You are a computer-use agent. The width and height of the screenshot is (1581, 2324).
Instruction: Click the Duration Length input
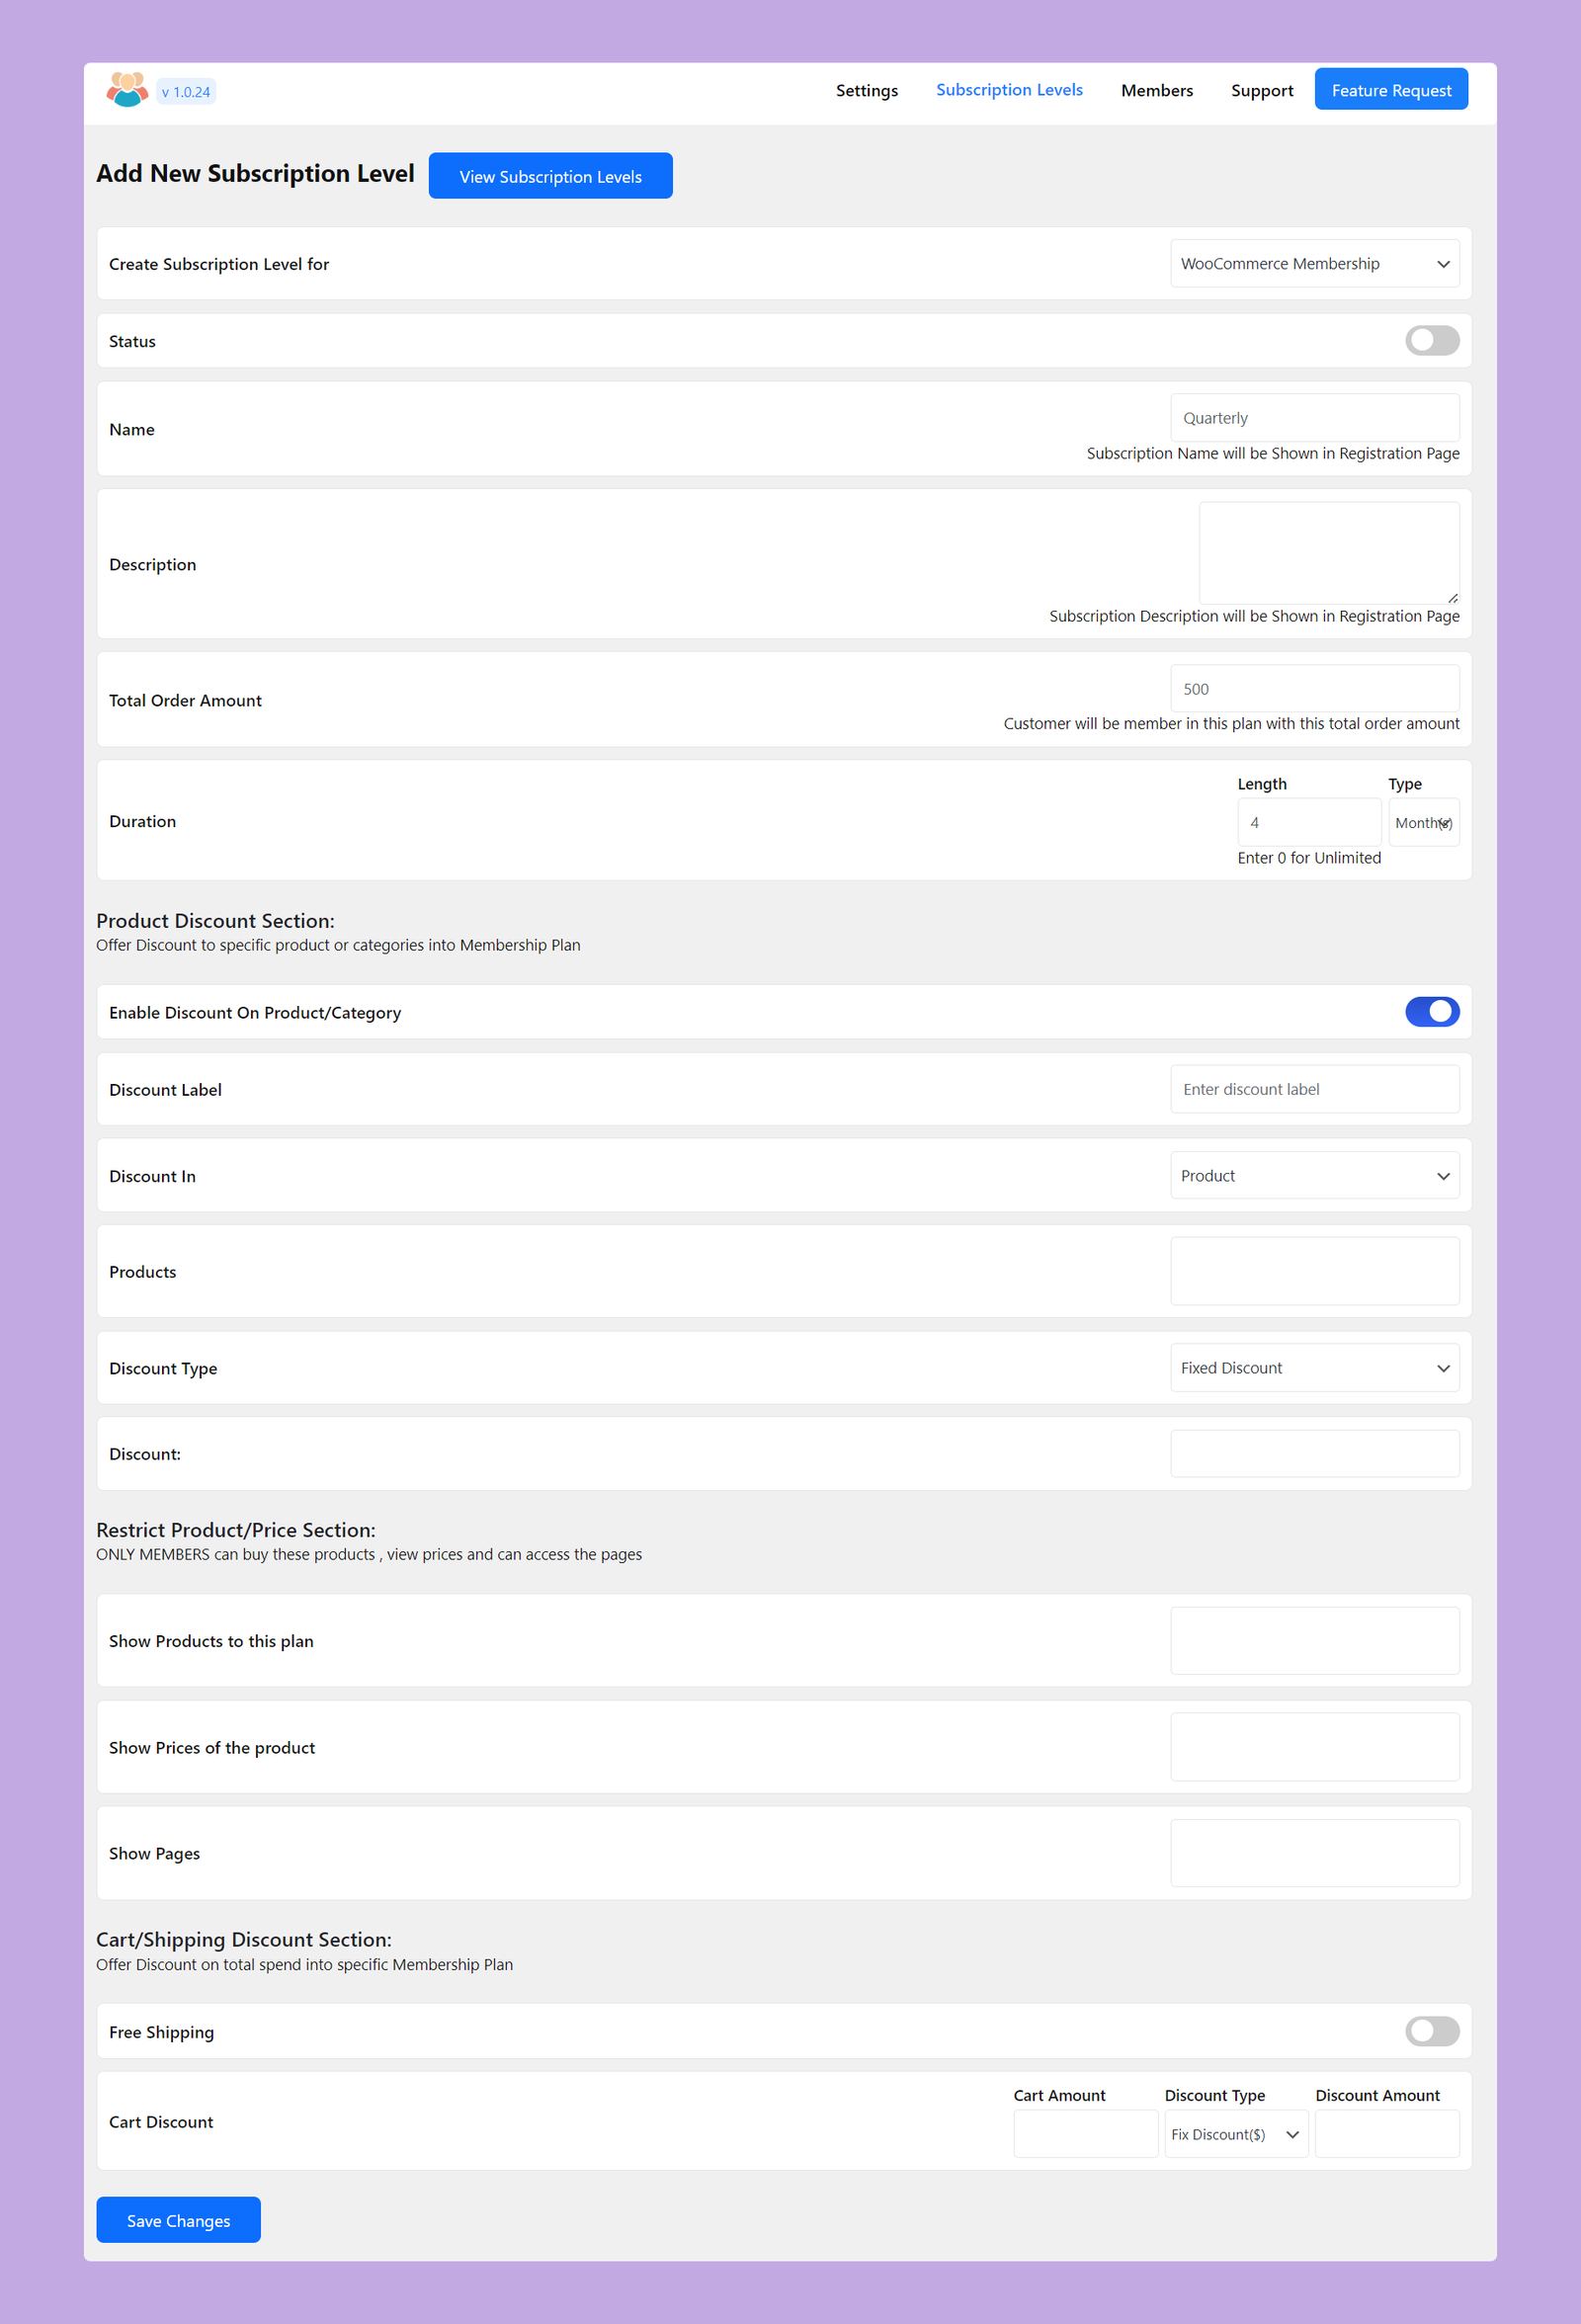[1309, 823]
